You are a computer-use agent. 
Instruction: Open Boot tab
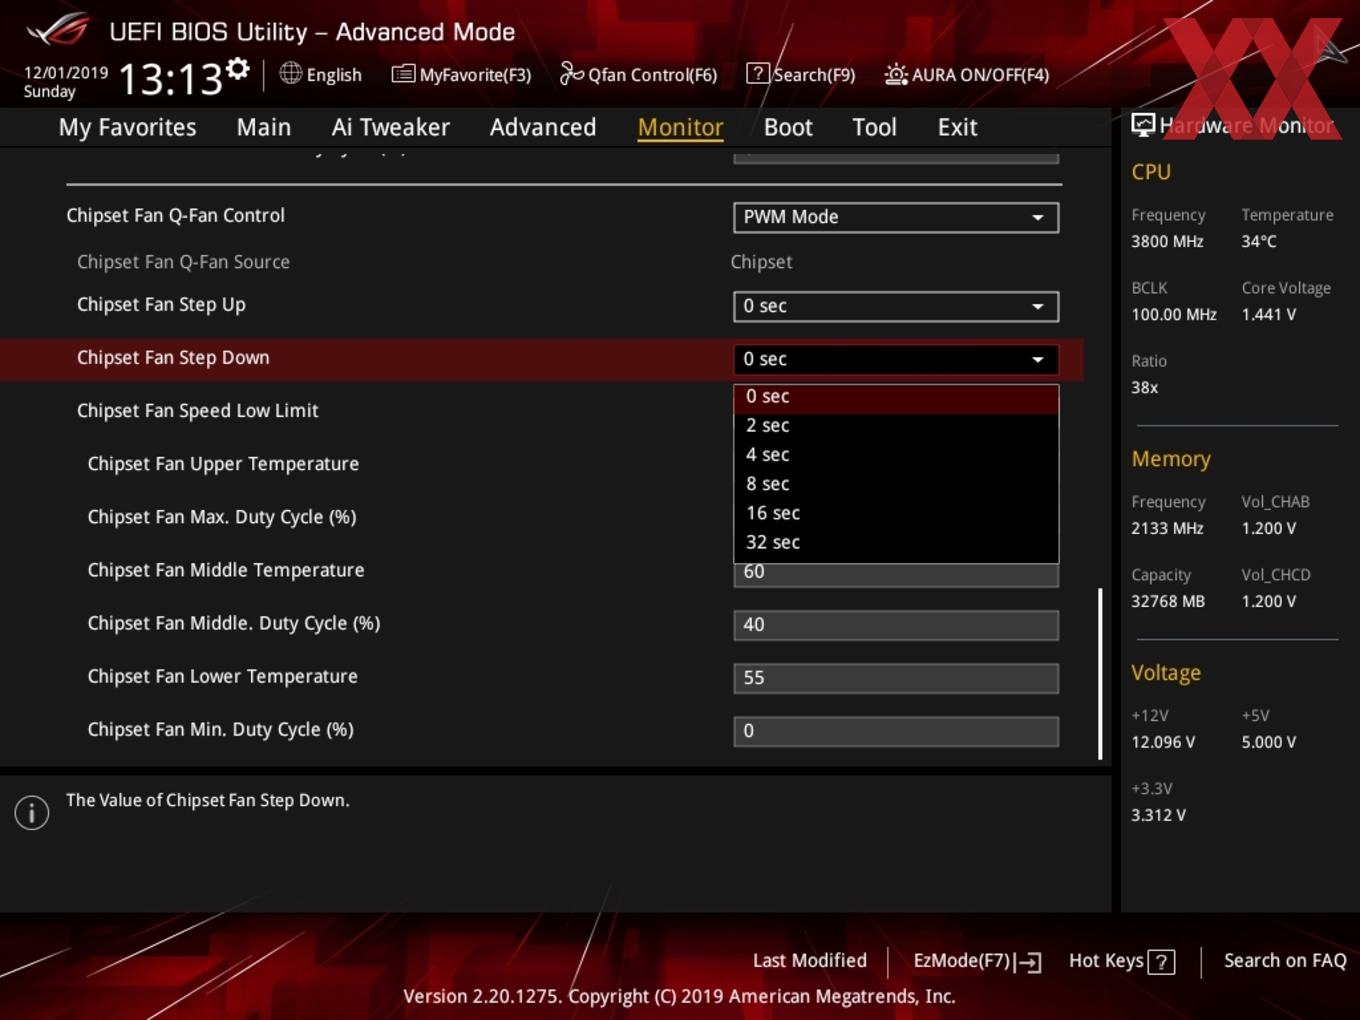click(788, 127)
